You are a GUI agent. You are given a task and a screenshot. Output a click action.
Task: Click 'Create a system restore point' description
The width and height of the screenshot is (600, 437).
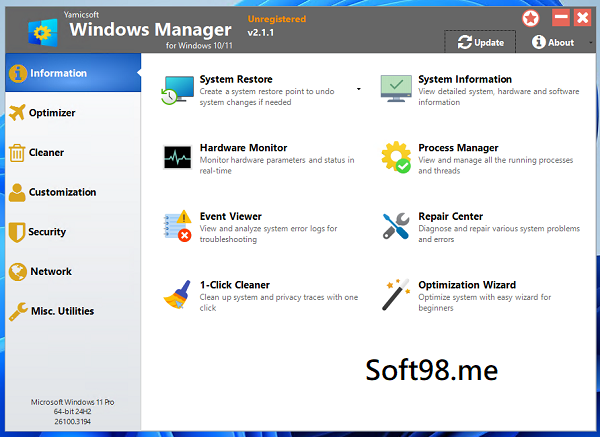267,97
